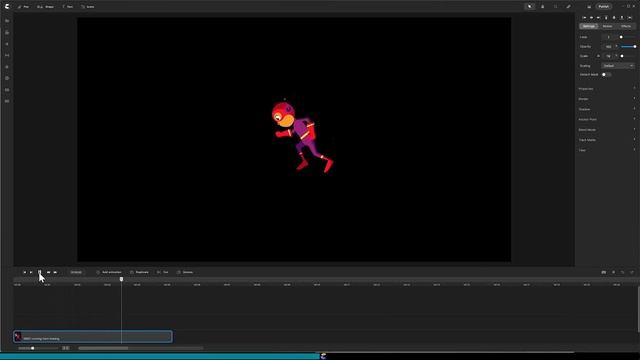Click the Opacity value input field
The height and width of the screenshot is (360, 640).
coord(608,47)
